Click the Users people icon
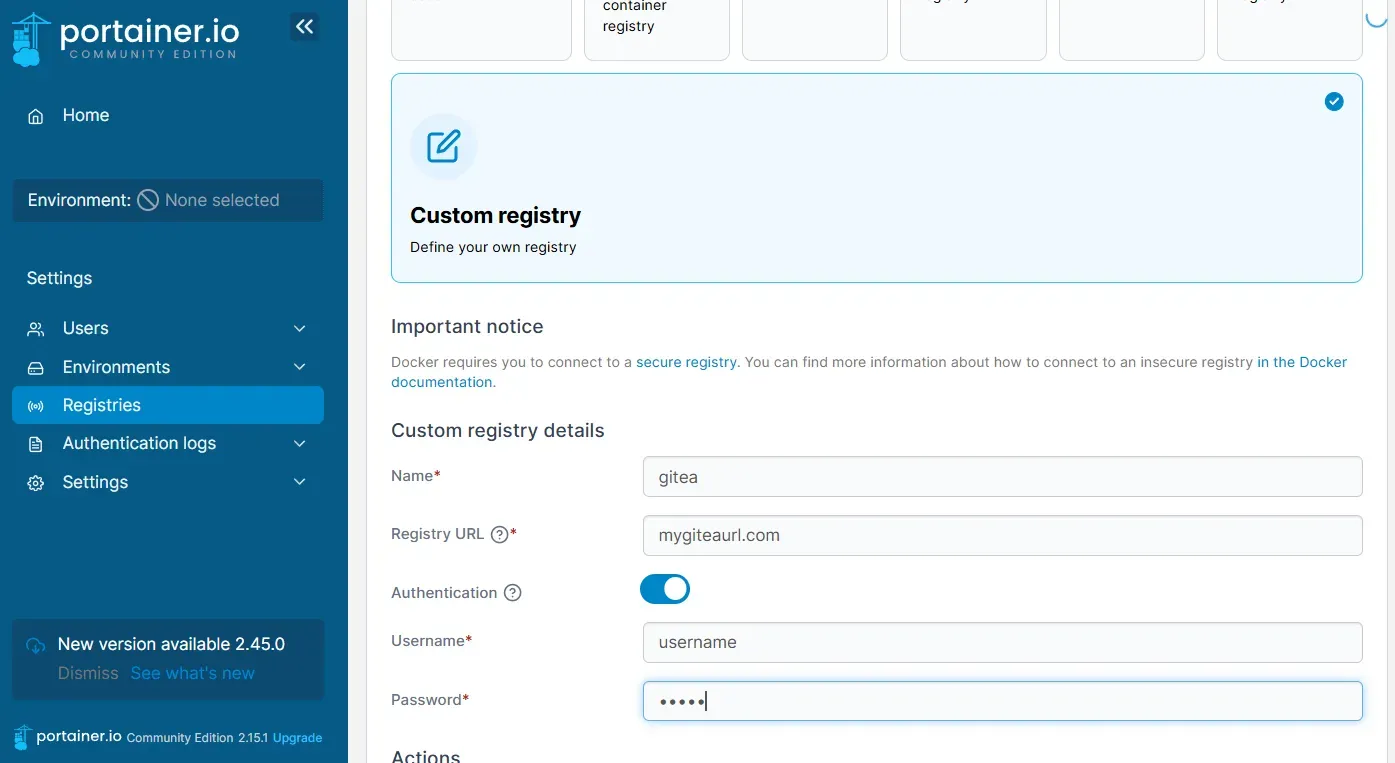Viewport: 1395px width, 763px height. (36, 329)
